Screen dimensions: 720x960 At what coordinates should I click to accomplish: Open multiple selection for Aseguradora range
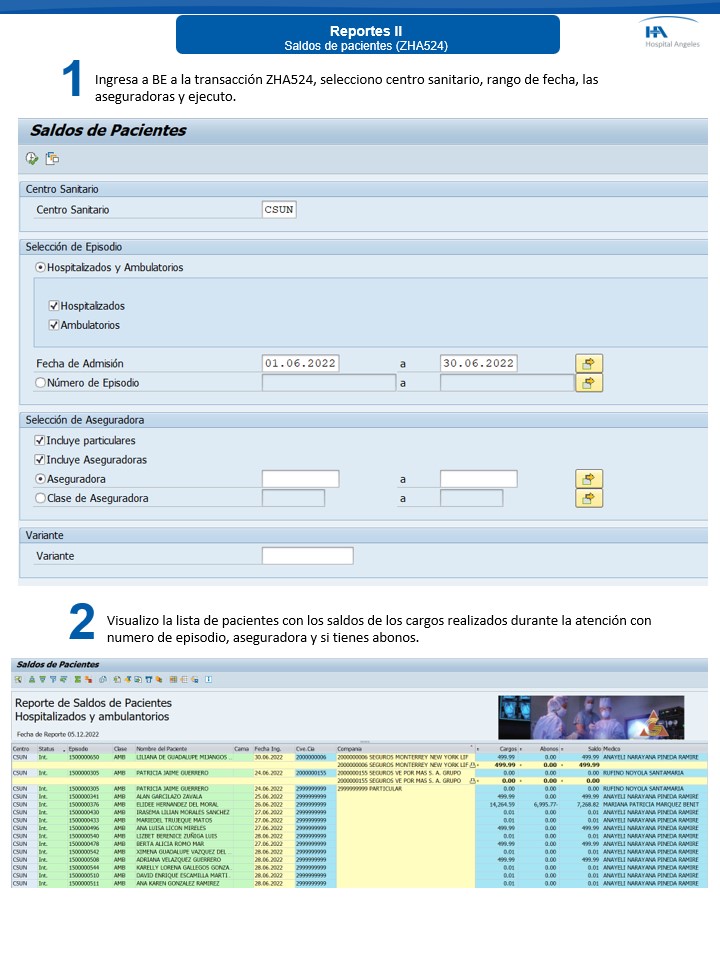pyautogui.click(x=589, y=479)
